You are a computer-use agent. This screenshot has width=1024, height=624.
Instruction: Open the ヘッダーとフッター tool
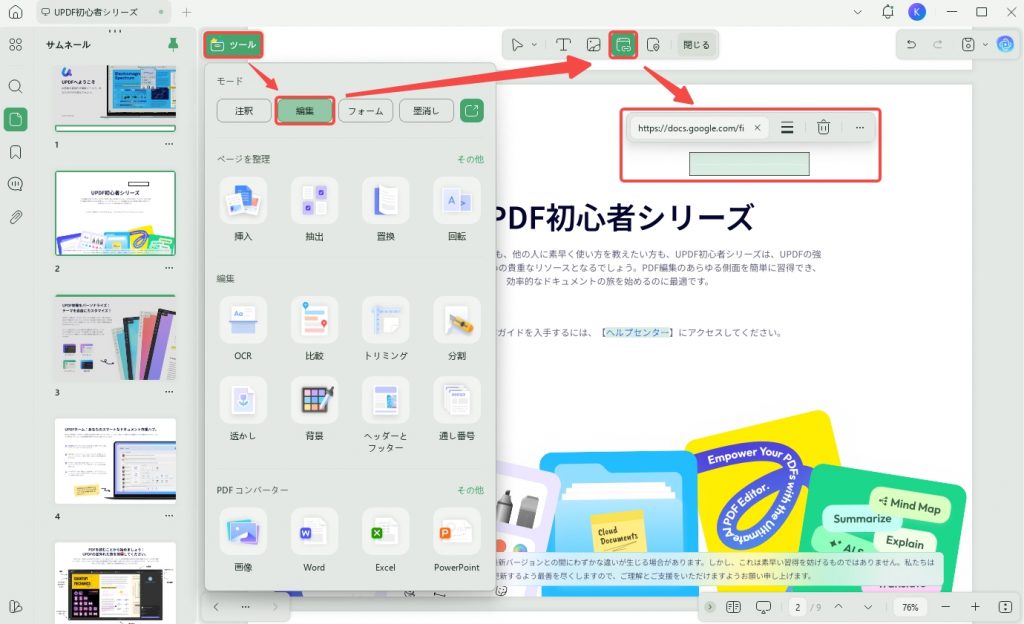[385, 414]
